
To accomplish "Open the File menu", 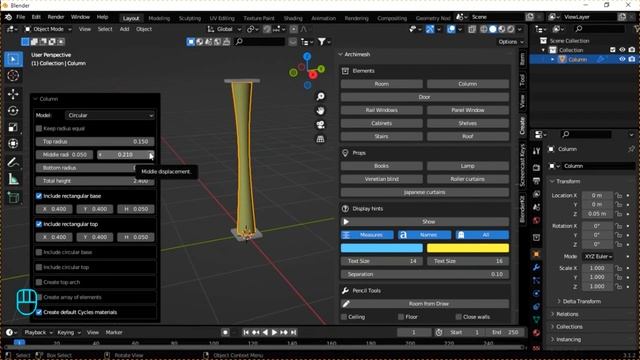I will tap(20, 17).
